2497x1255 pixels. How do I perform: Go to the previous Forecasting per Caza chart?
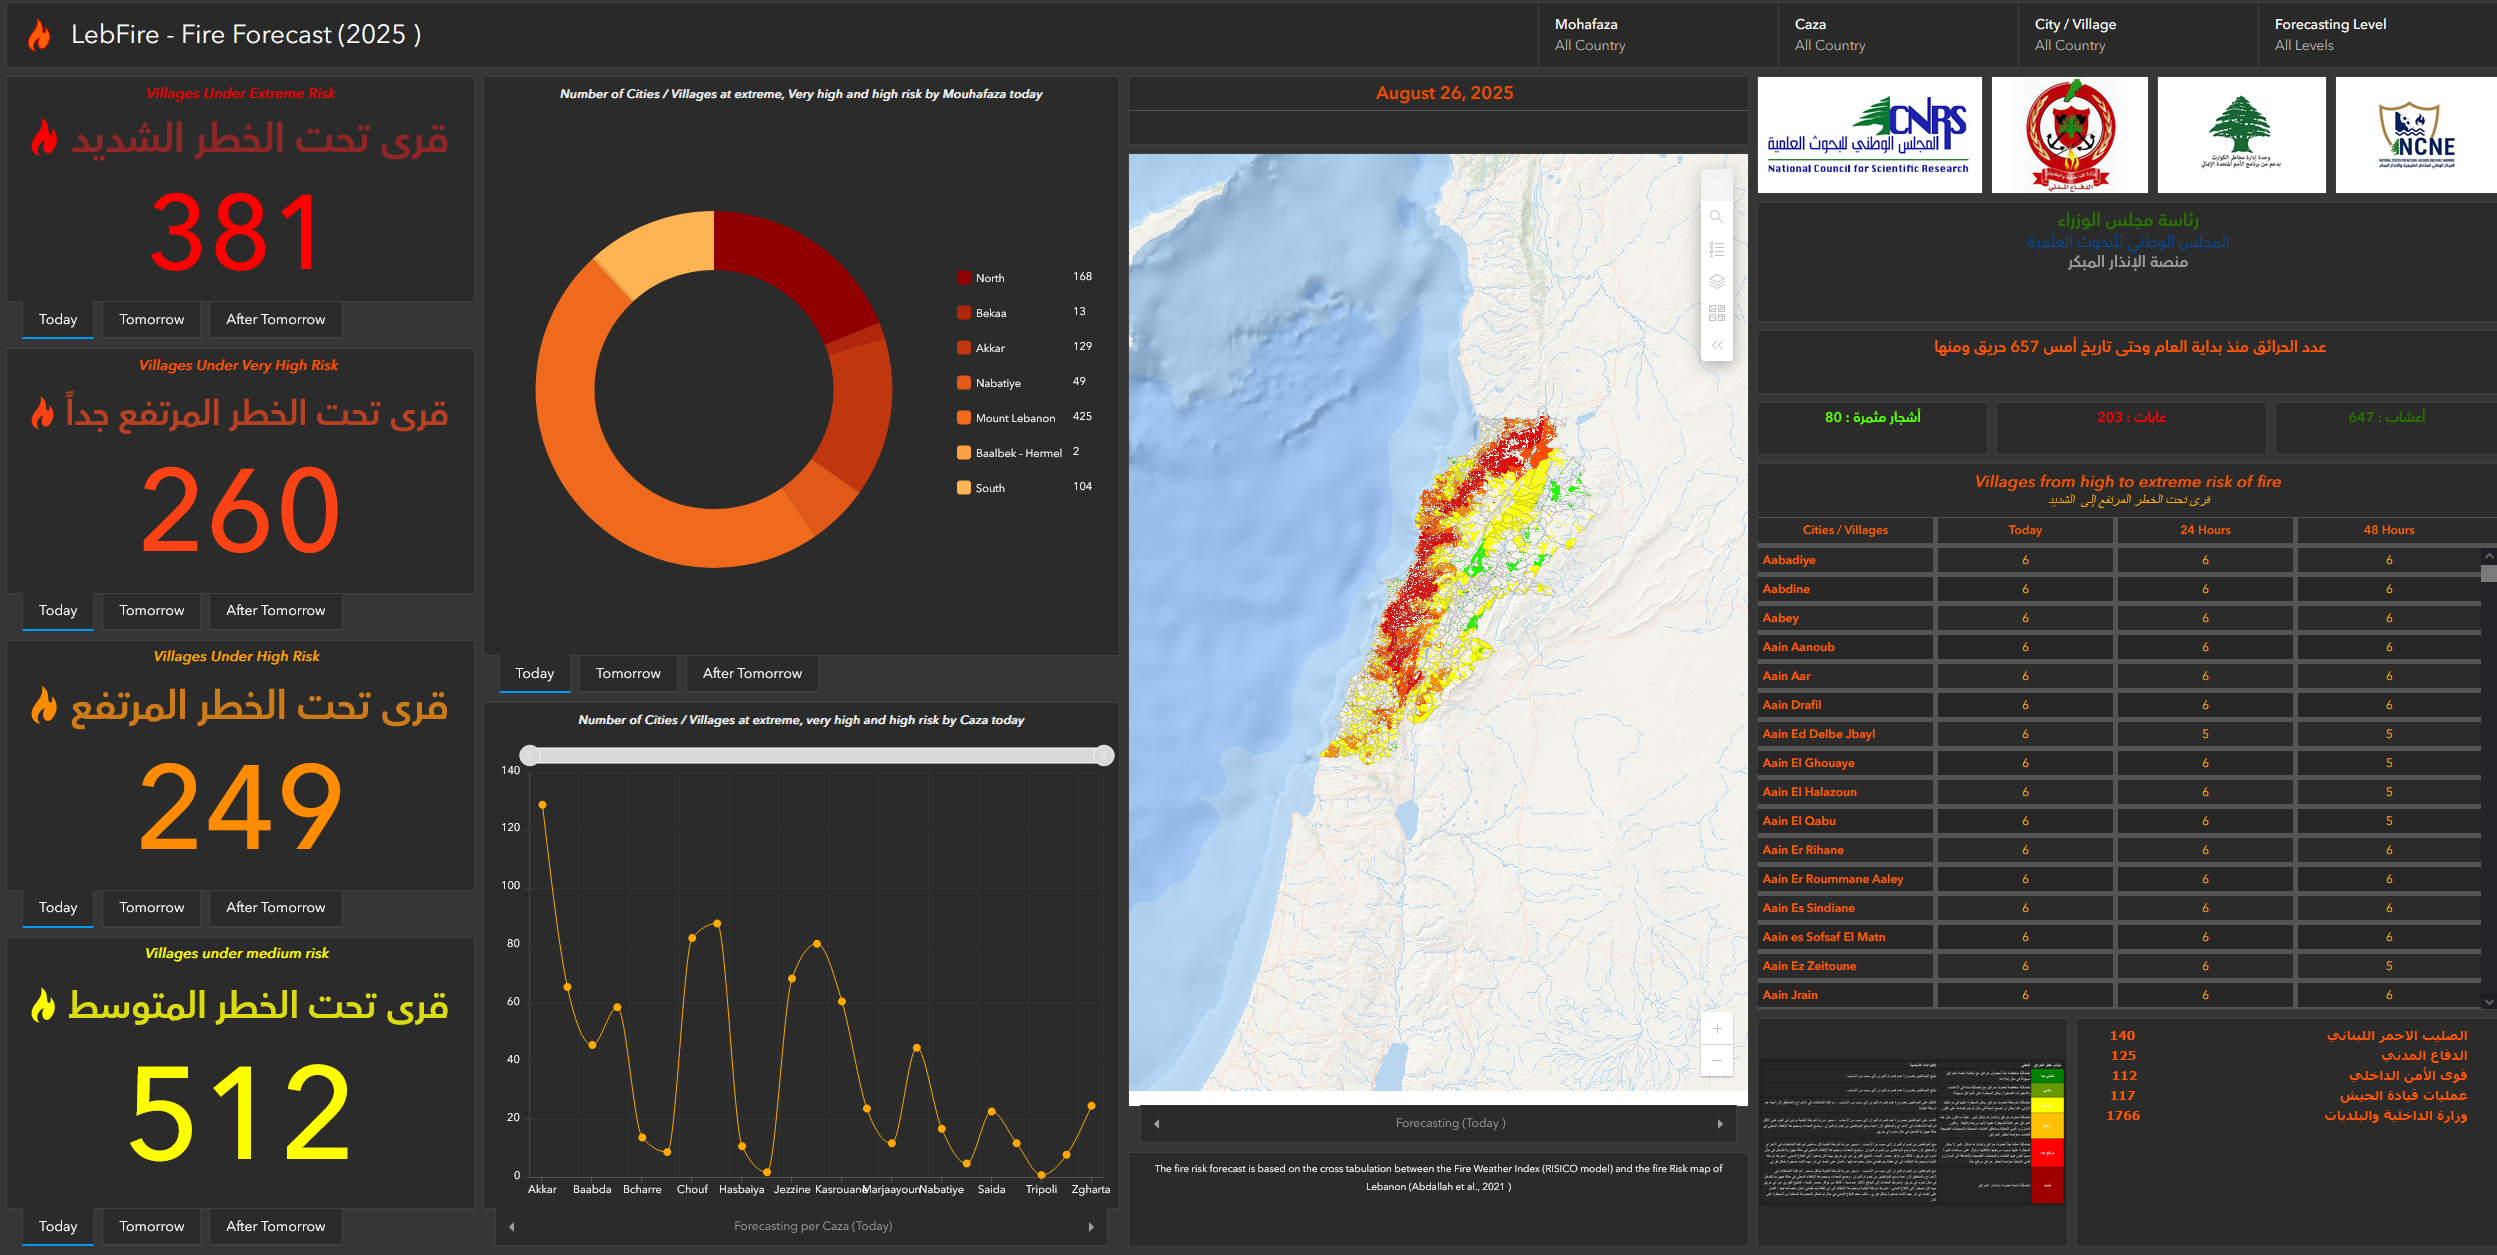coord(511,1227)
